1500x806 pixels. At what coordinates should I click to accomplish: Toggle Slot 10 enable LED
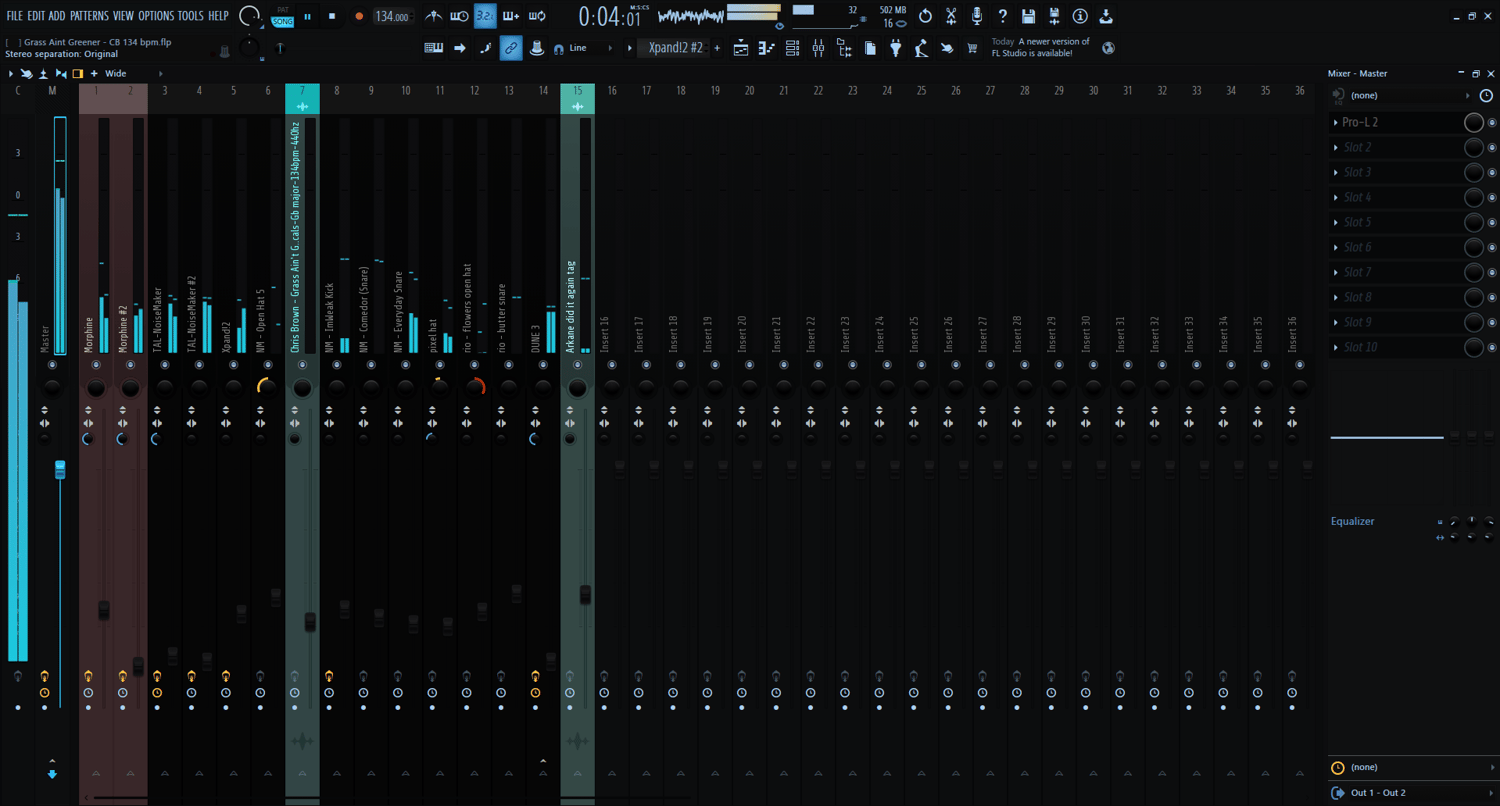click(1491, 347)
